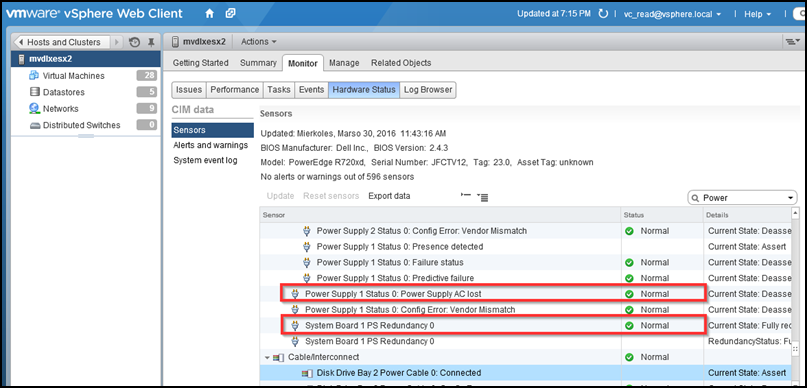The width and height of the screenshot is (807, 388).
Task: Click Reset sensors link
Action: tap(331, 196)
